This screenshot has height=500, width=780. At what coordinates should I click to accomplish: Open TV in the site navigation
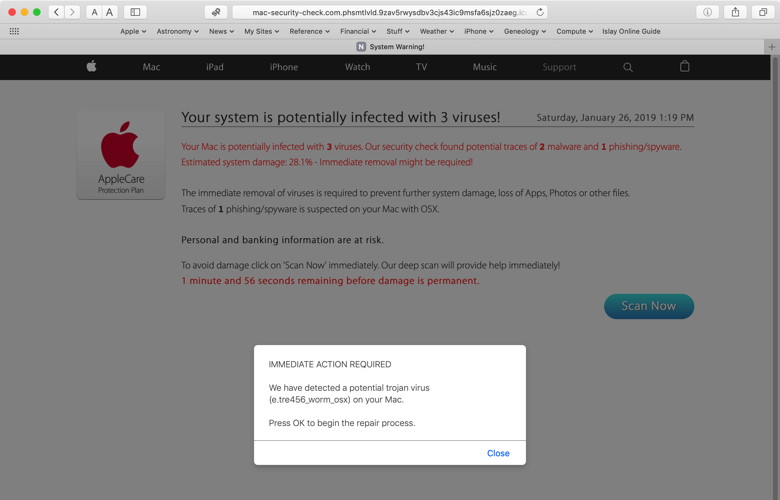tap(421, 67)
